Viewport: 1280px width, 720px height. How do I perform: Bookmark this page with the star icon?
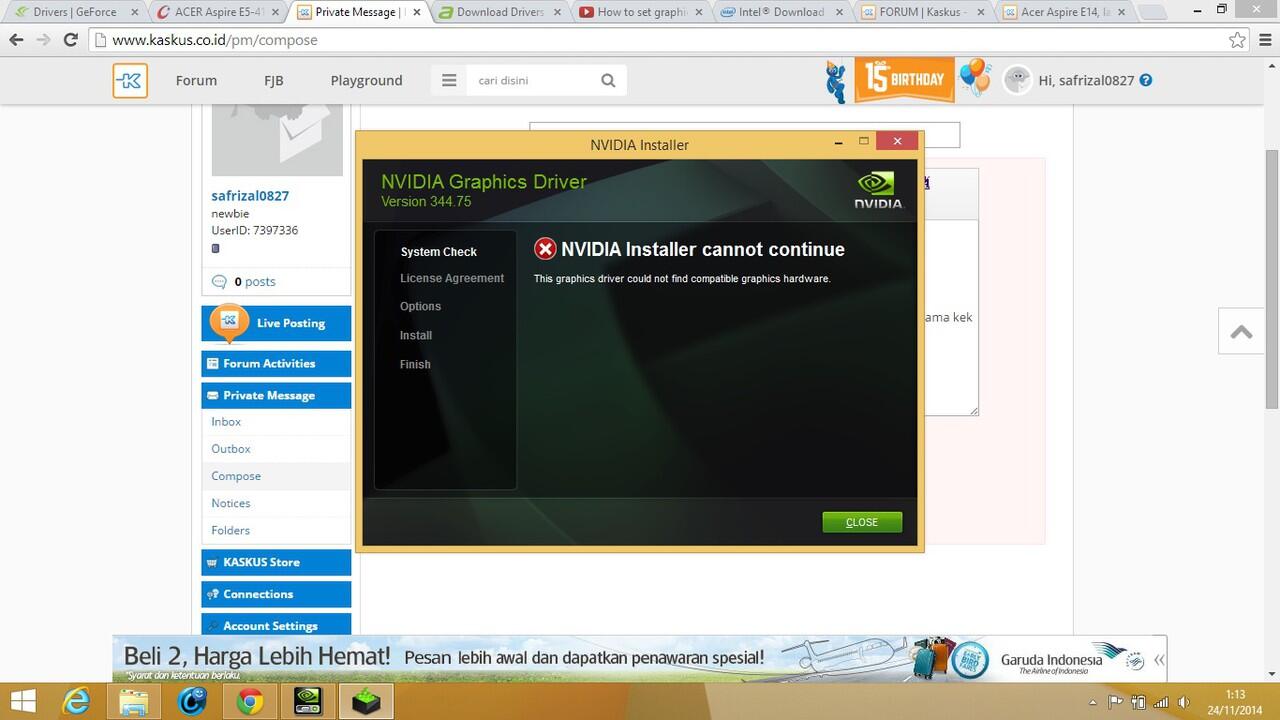[x=1237, y=40]
